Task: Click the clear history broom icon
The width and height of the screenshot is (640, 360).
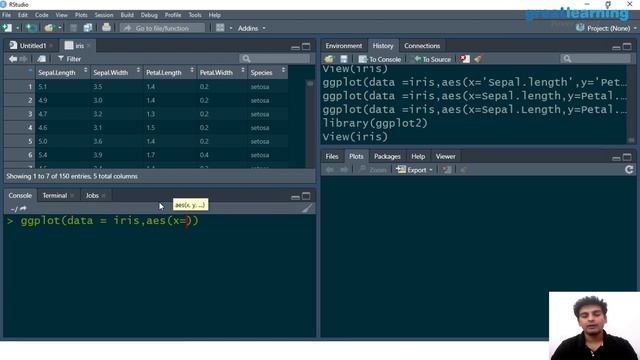Action: point(478,59)
